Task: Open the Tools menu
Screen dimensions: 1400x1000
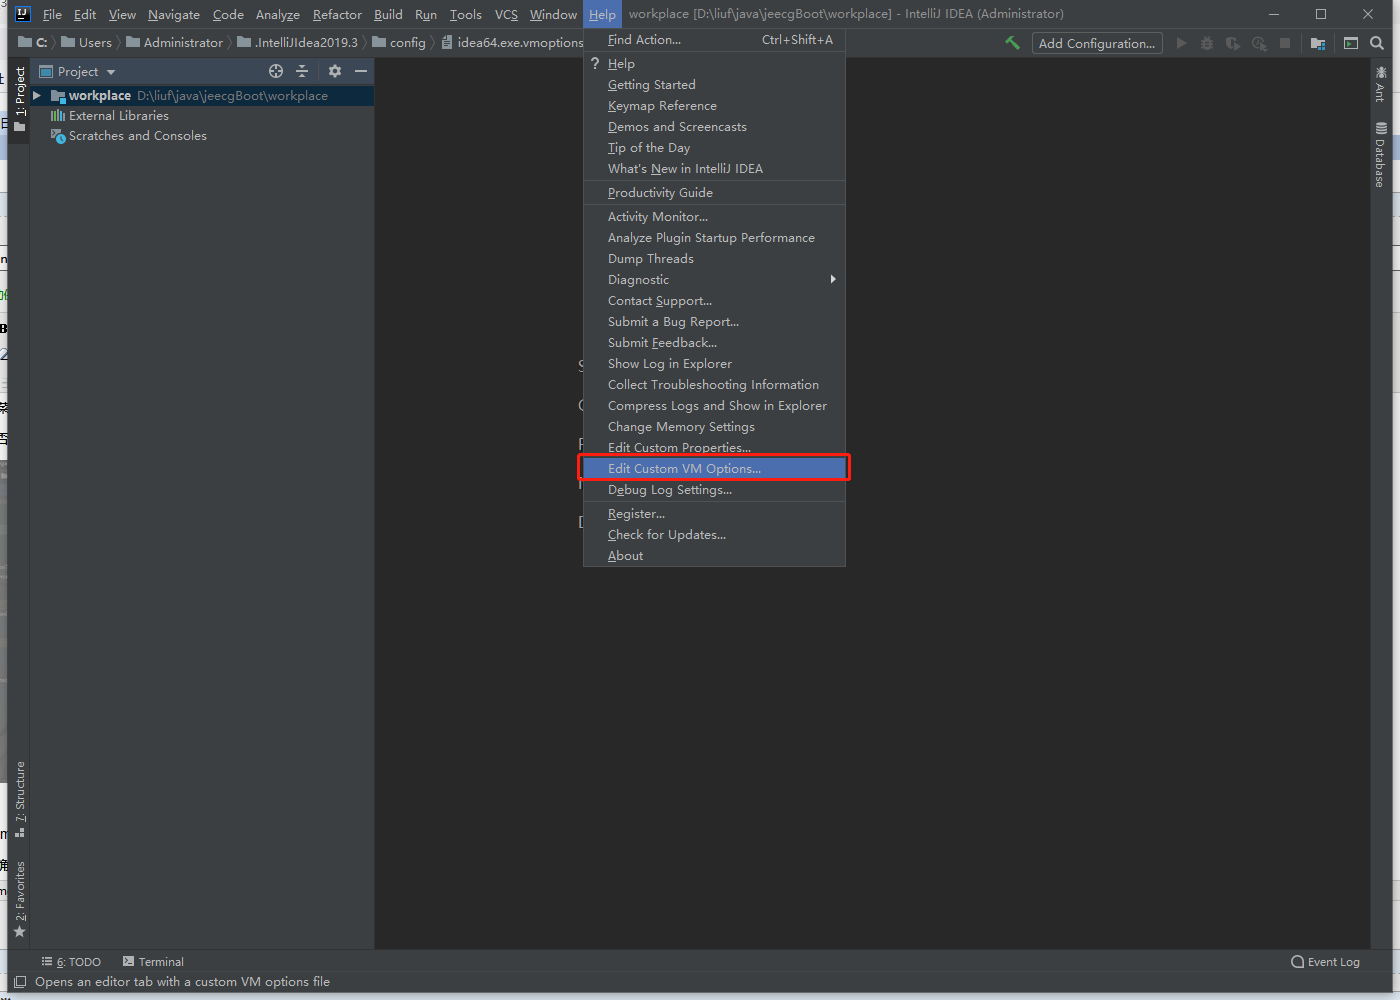Action: coord(466,14)
